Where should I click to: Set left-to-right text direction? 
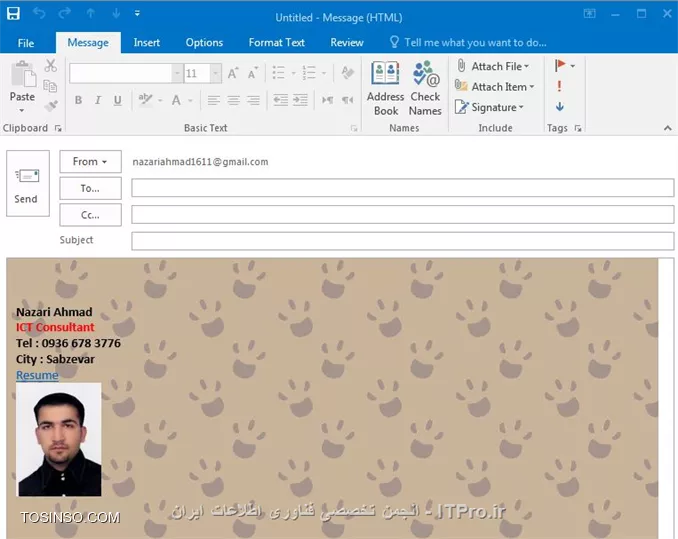point(328,100)
